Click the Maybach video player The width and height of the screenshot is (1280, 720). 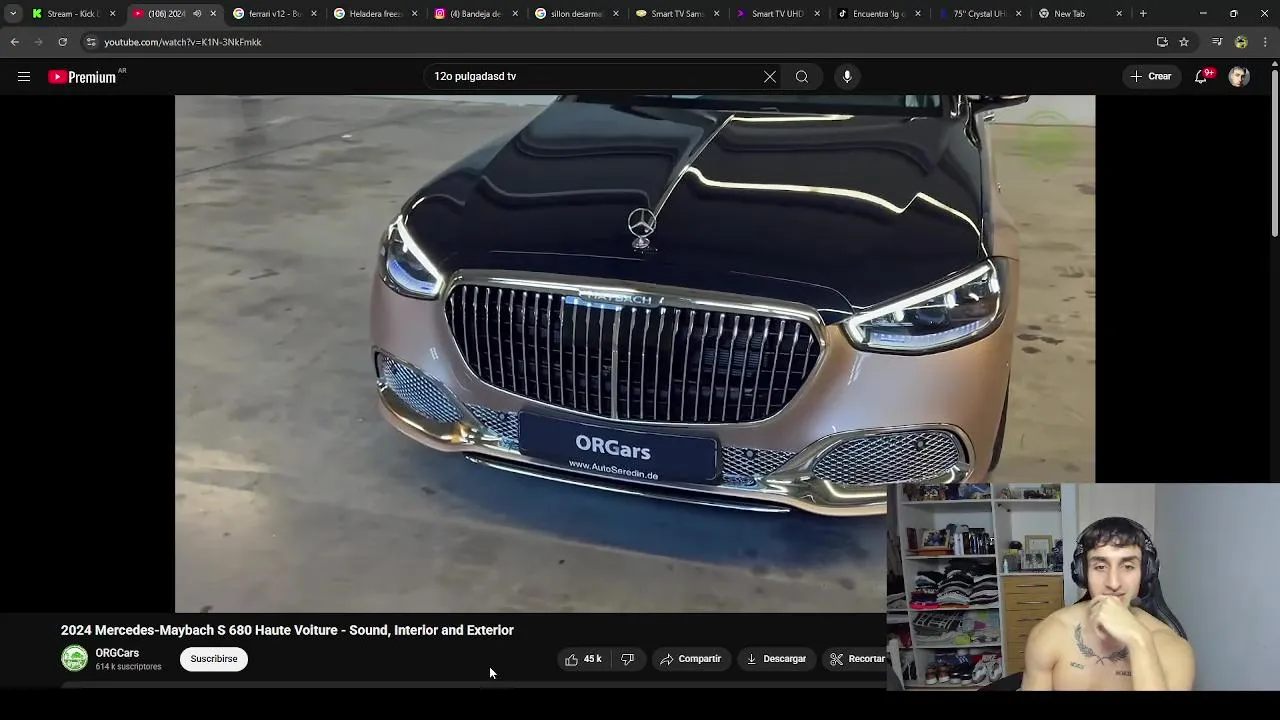click(635, 353)
